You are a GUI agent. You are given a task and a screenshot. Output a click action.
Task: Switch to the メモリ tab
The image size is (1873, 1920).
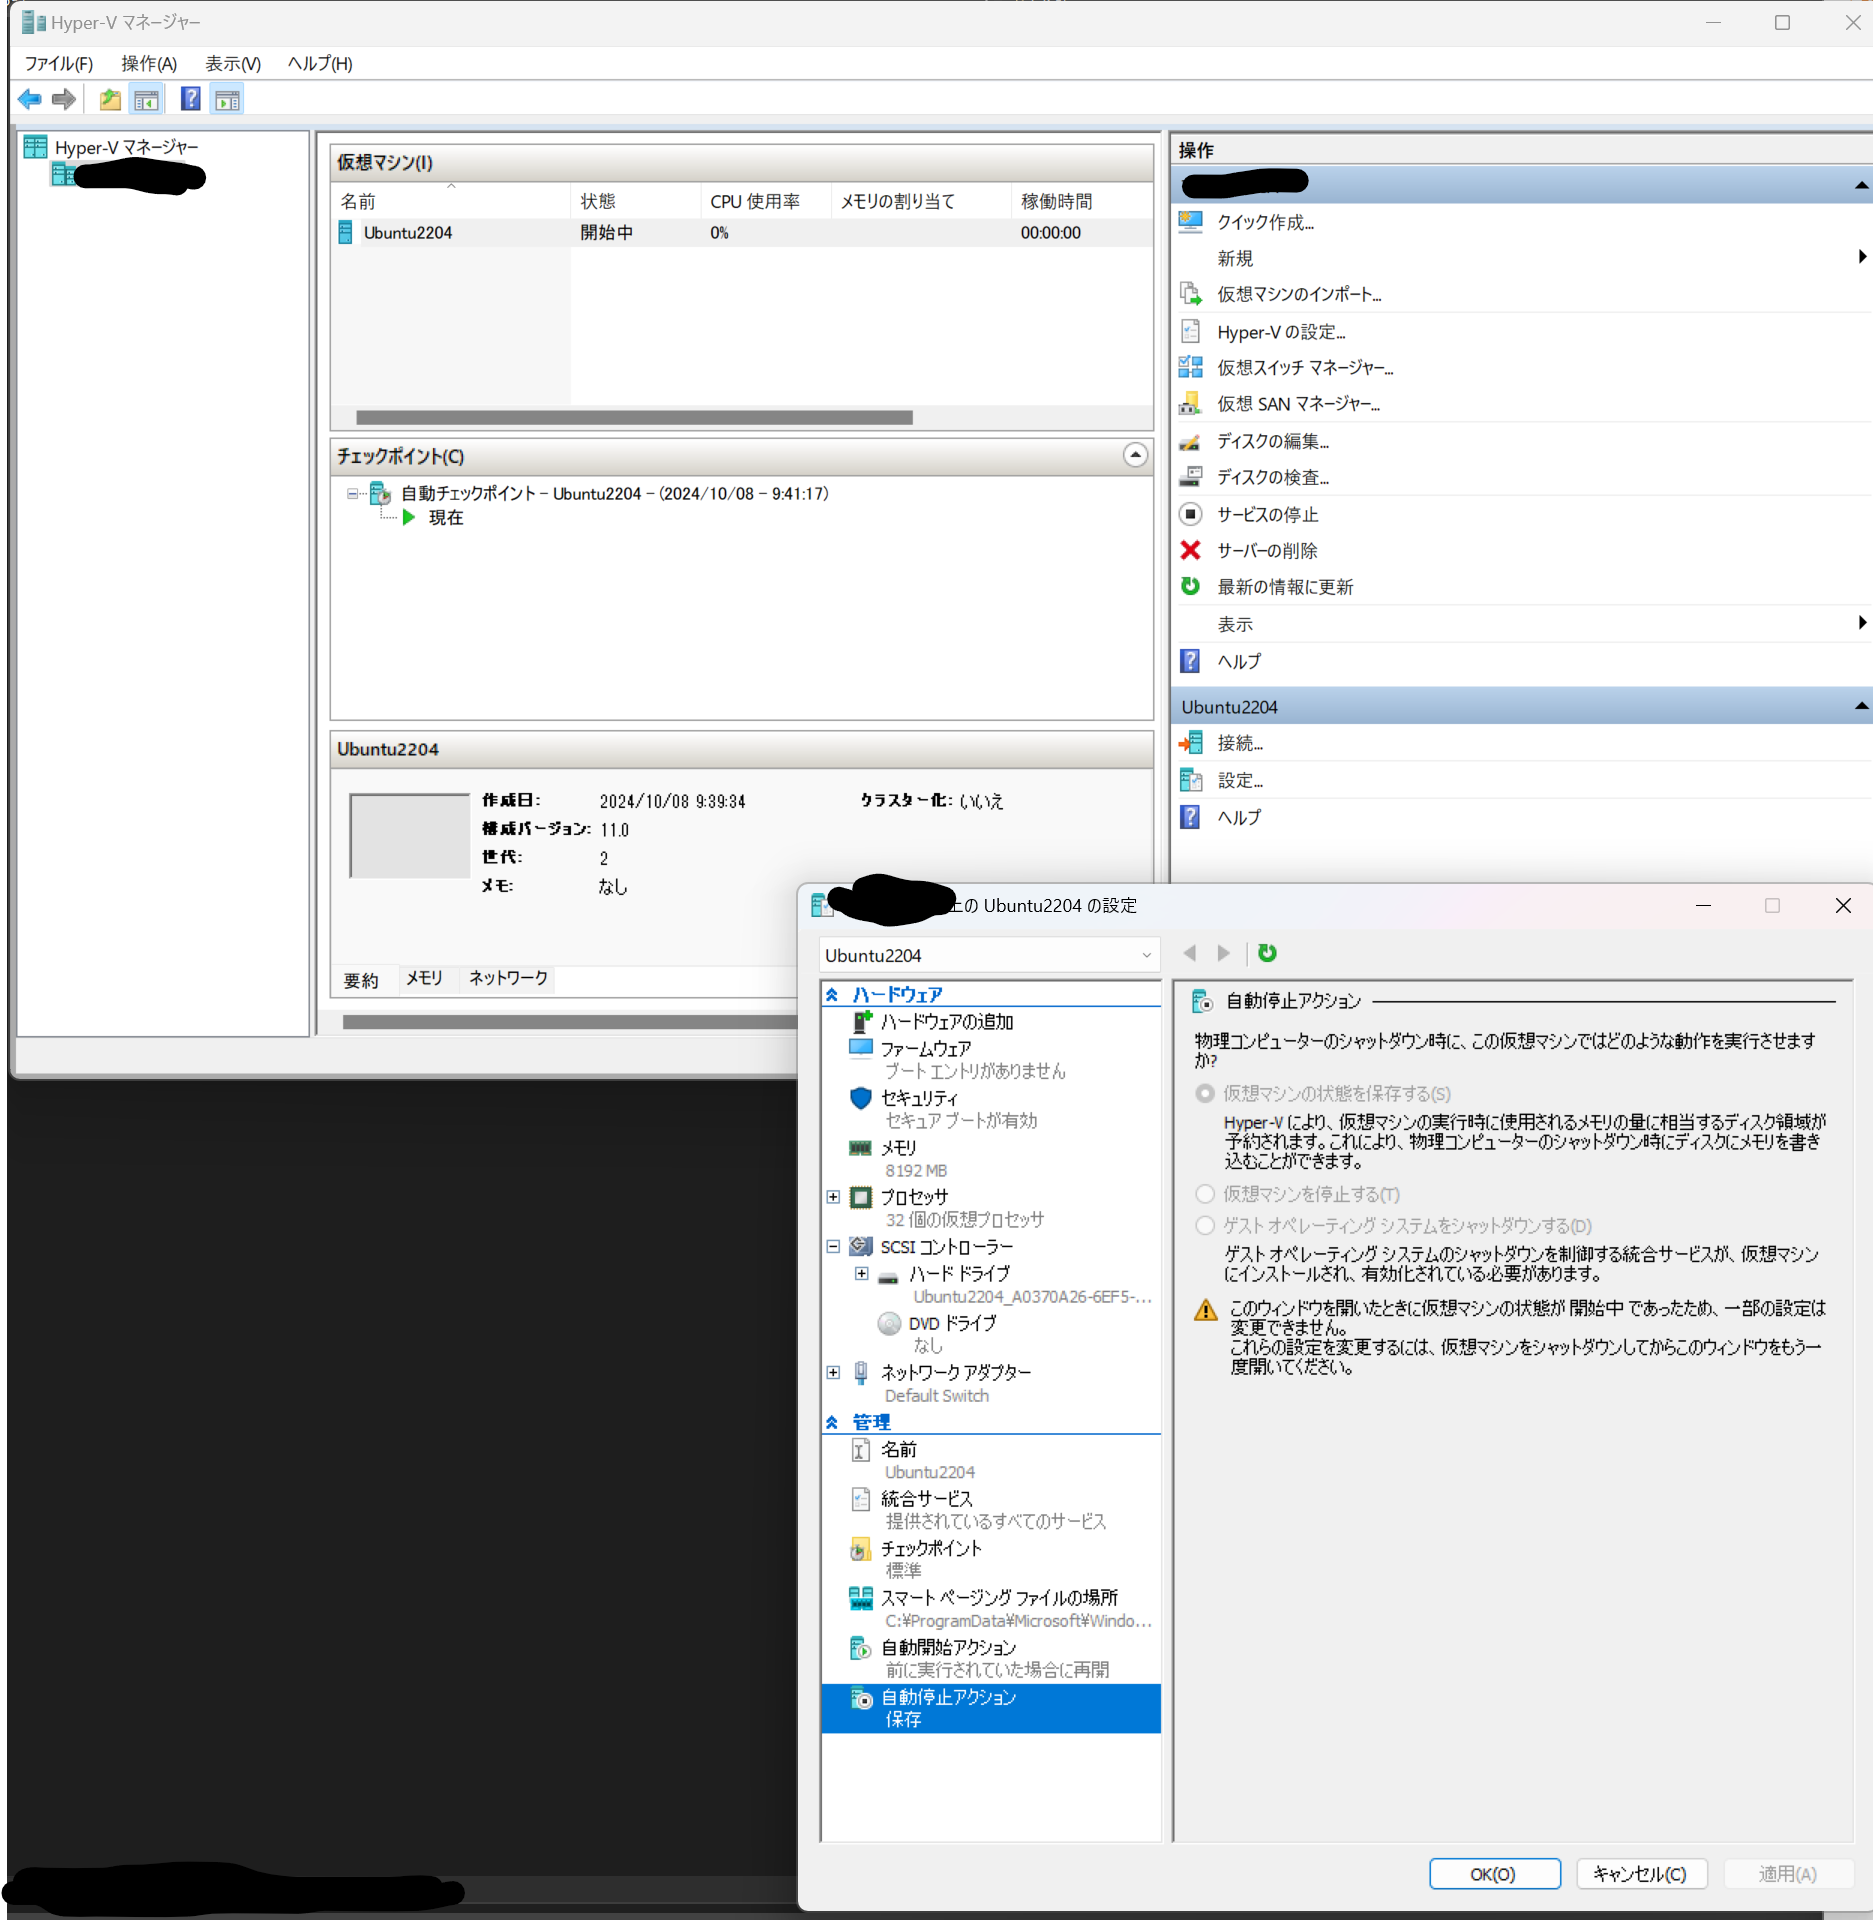pos(424,978)
